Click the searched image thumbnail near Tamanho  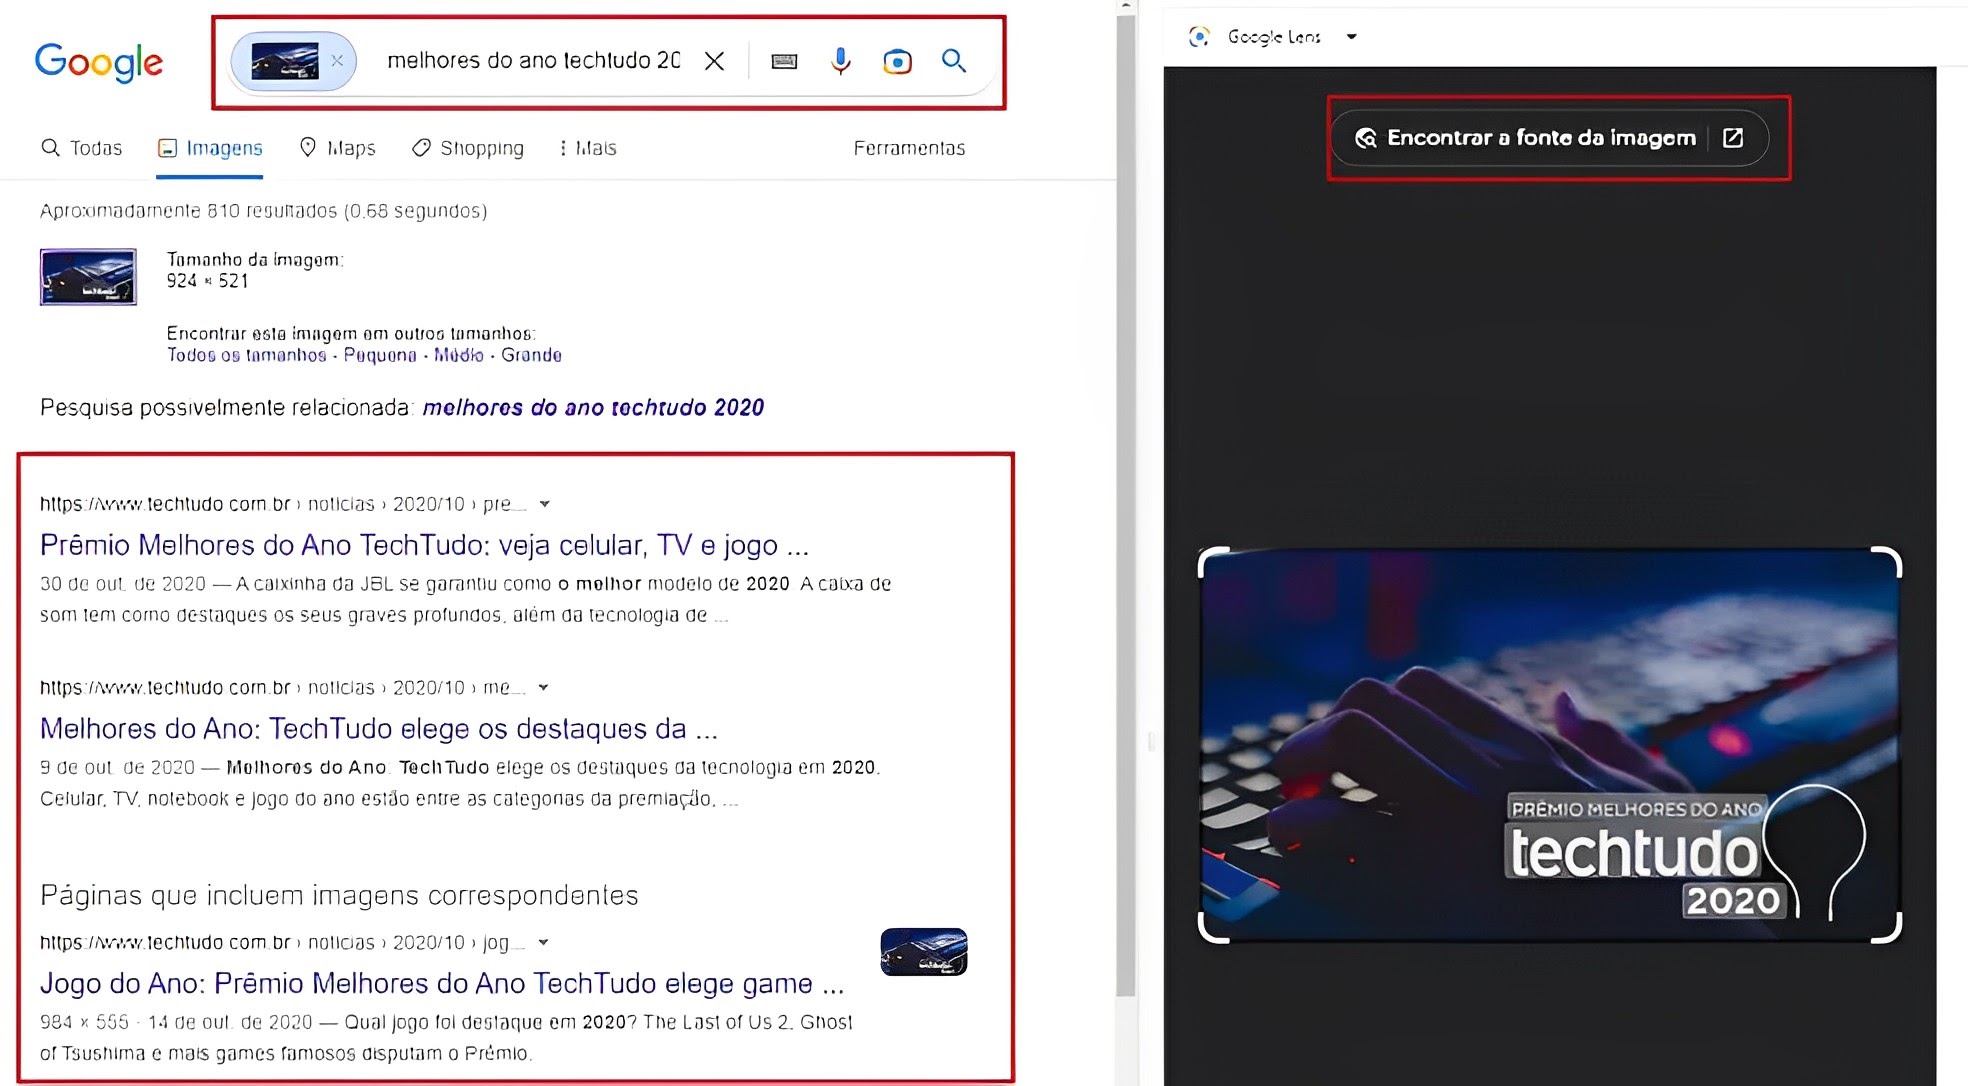[x=88, y=277]
